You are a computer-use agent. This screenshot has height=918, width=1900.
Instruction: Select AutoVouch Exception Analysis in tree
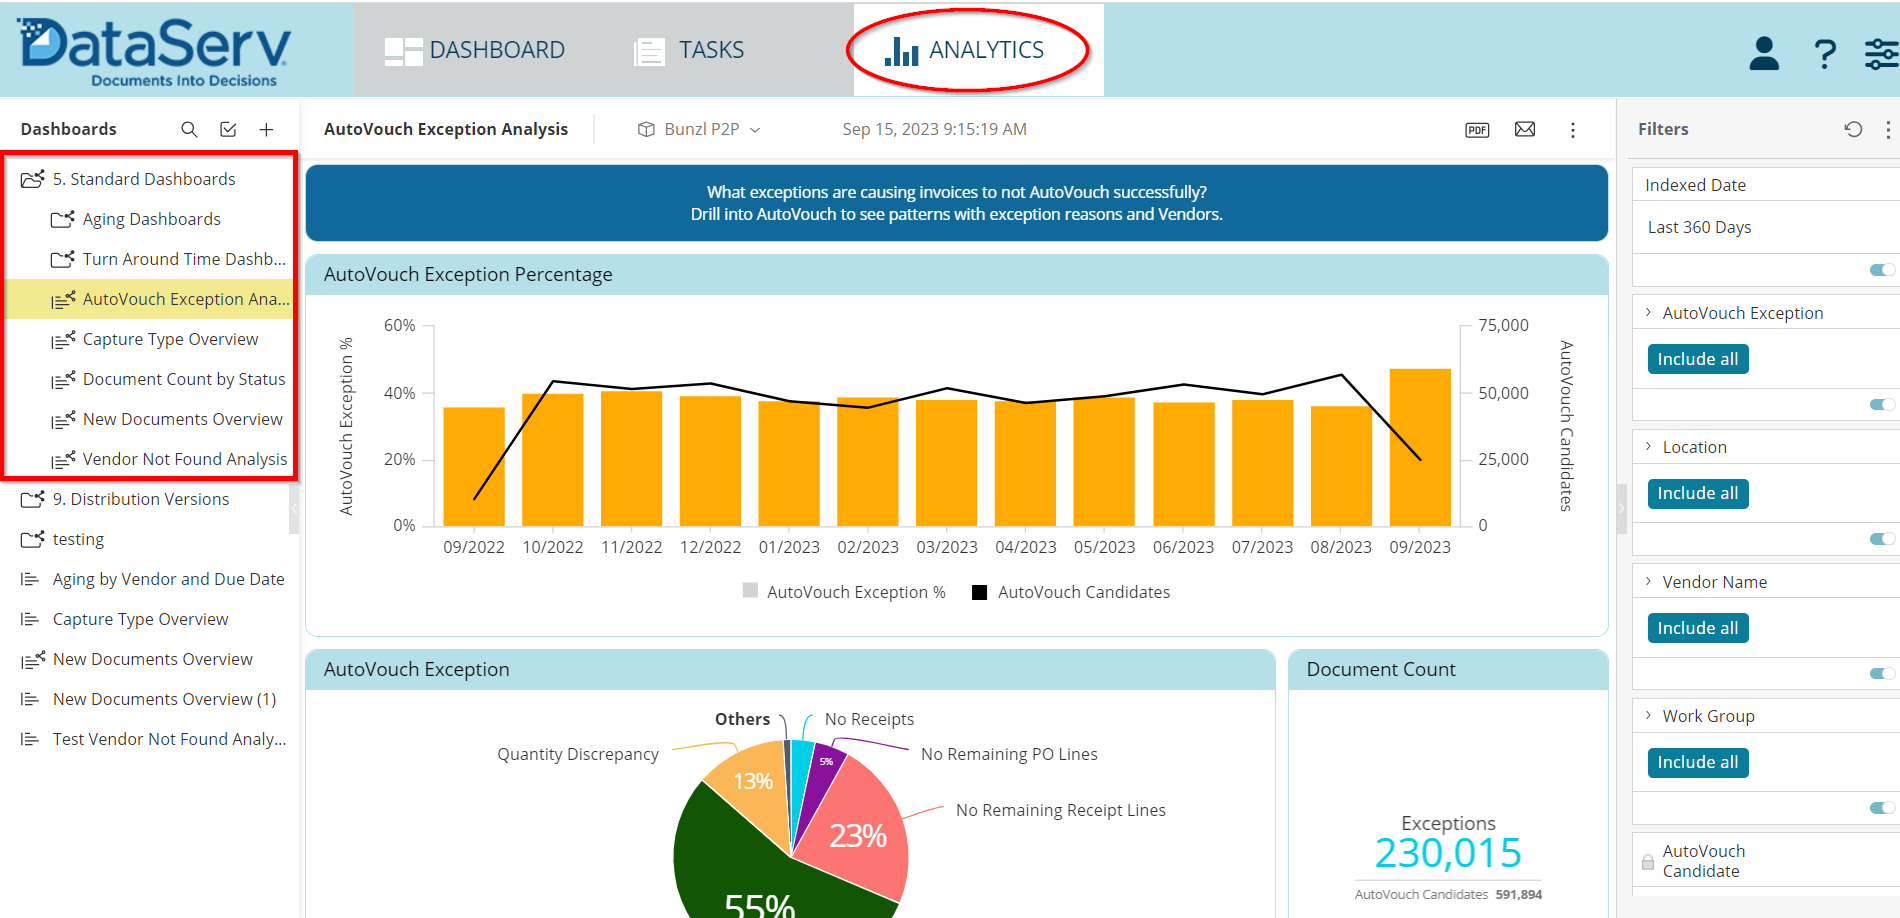(x=150, y=299)
